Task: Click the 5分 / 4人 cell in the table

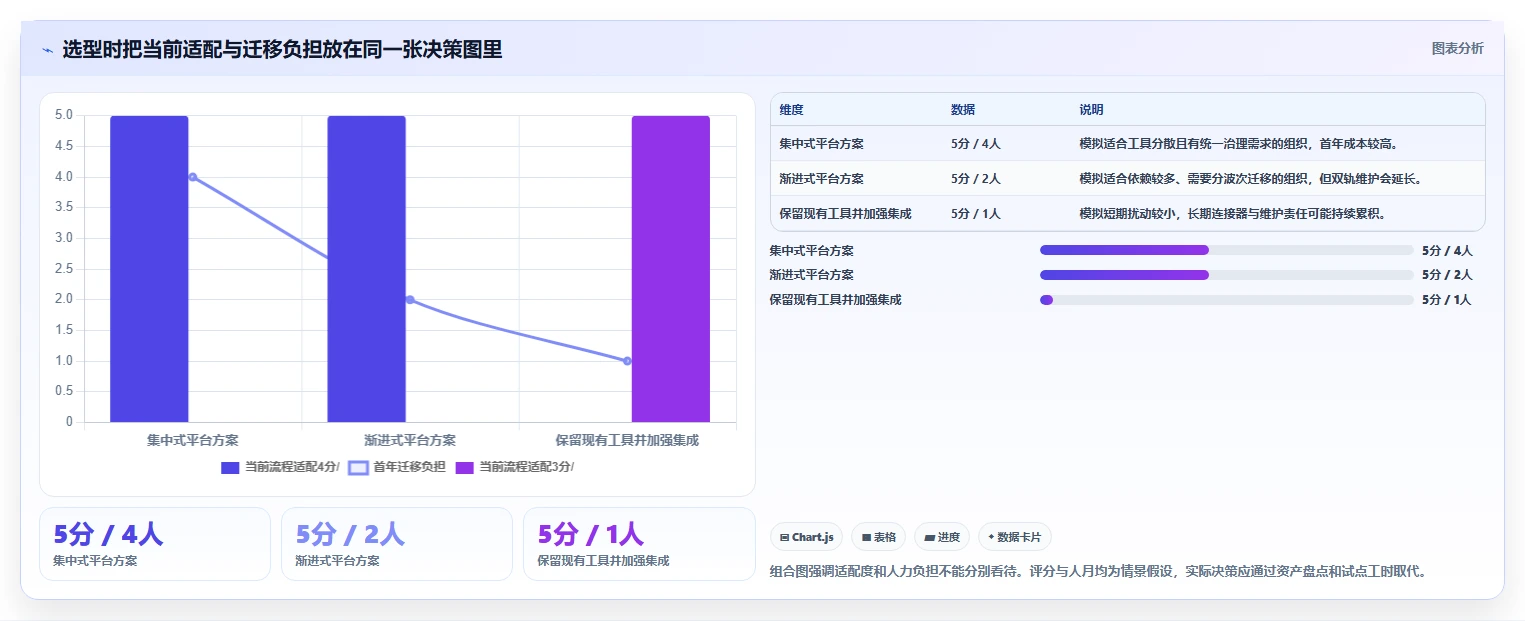Action: pyautogui.click(x=975, y=144)
